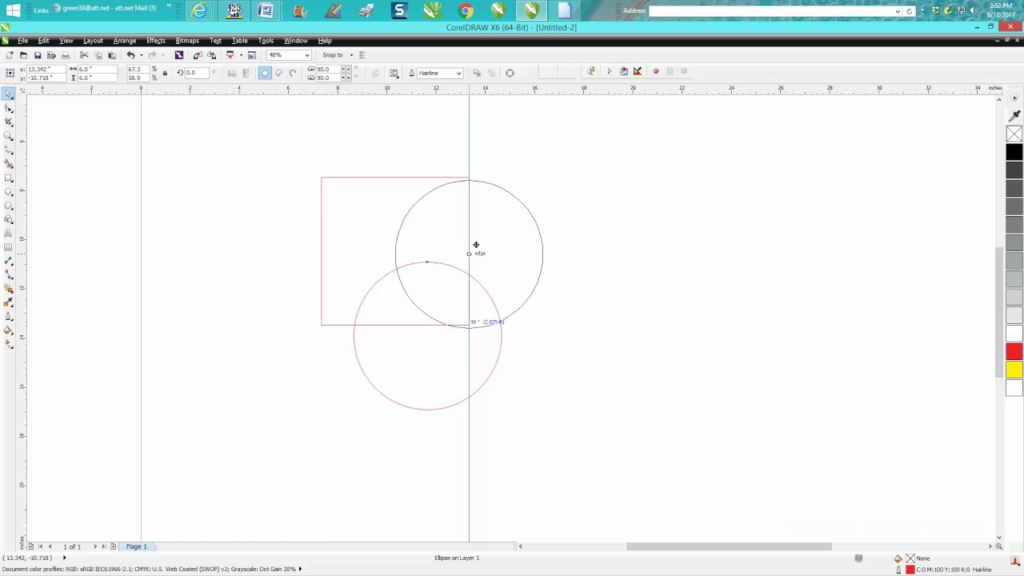Click the last page navigation button

(x=104, y=547)
